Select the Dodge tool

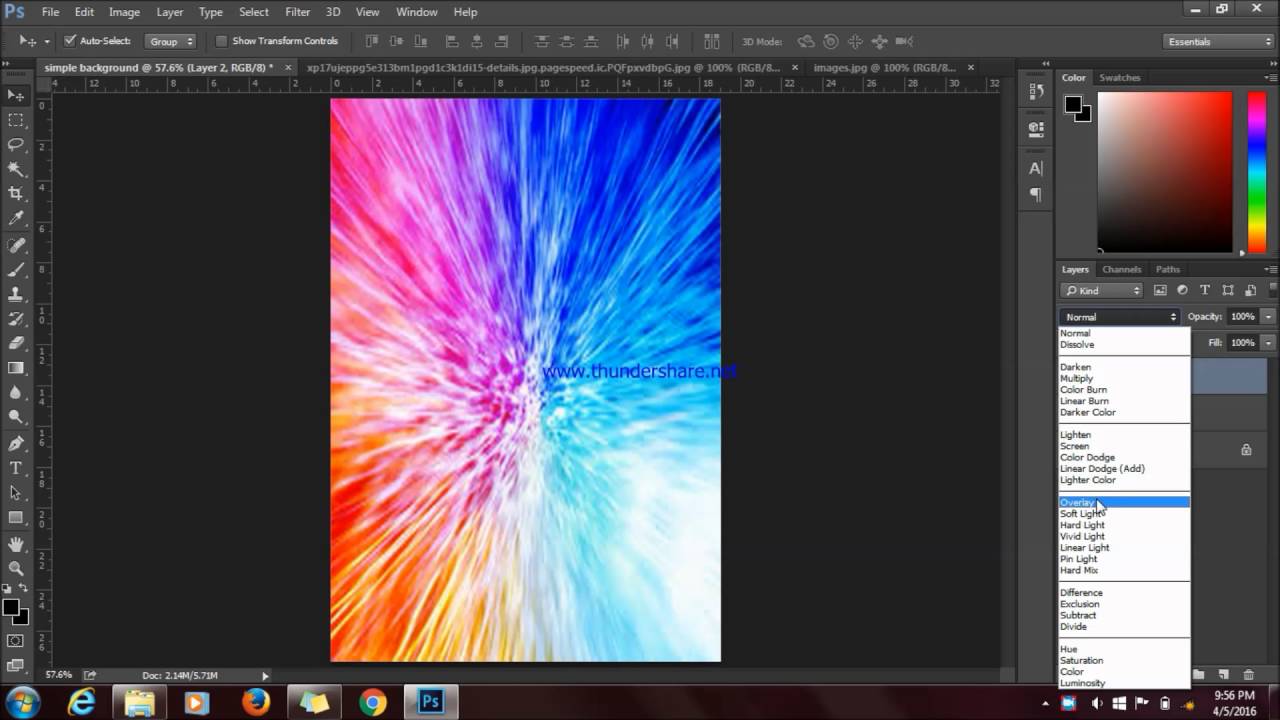[16, 417]
